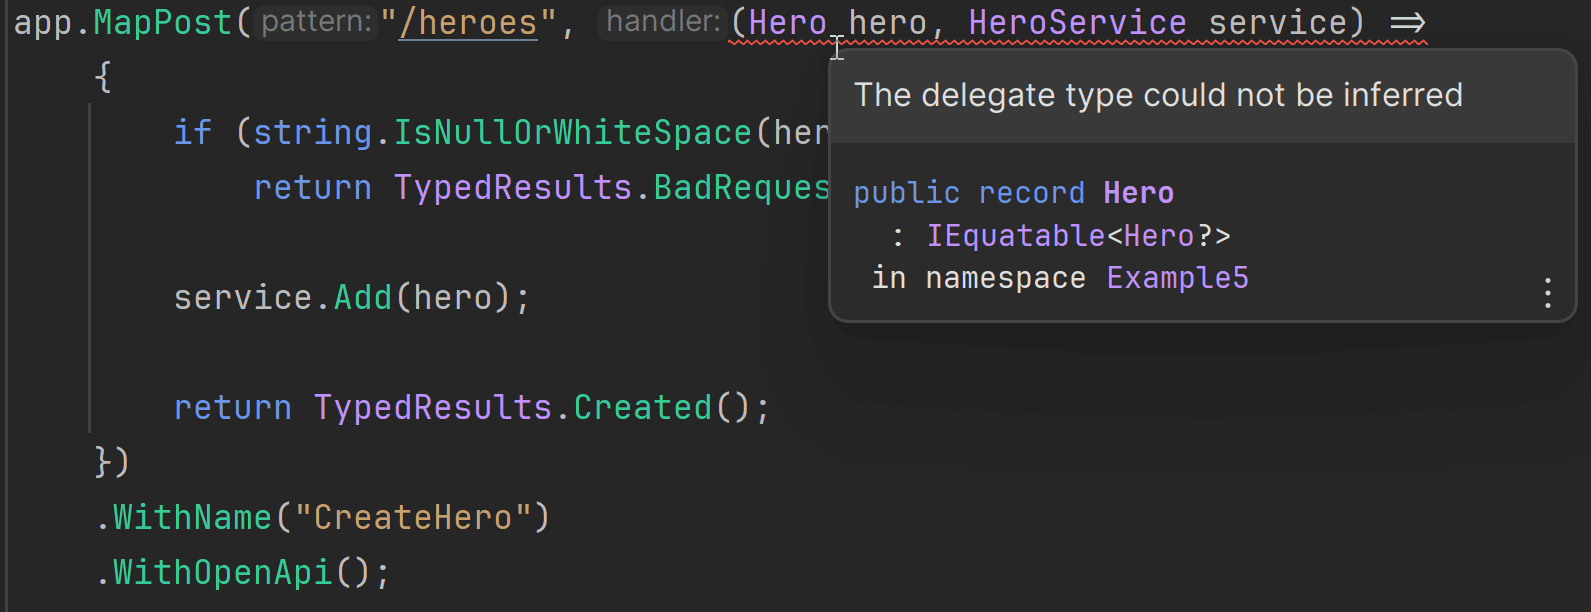Image resolution: width=1591 pixels, height=612 pixels.
Task: Click the IsNullOrWhiteSpace method name
Action: pyautogui.click(x=572, y=133)
